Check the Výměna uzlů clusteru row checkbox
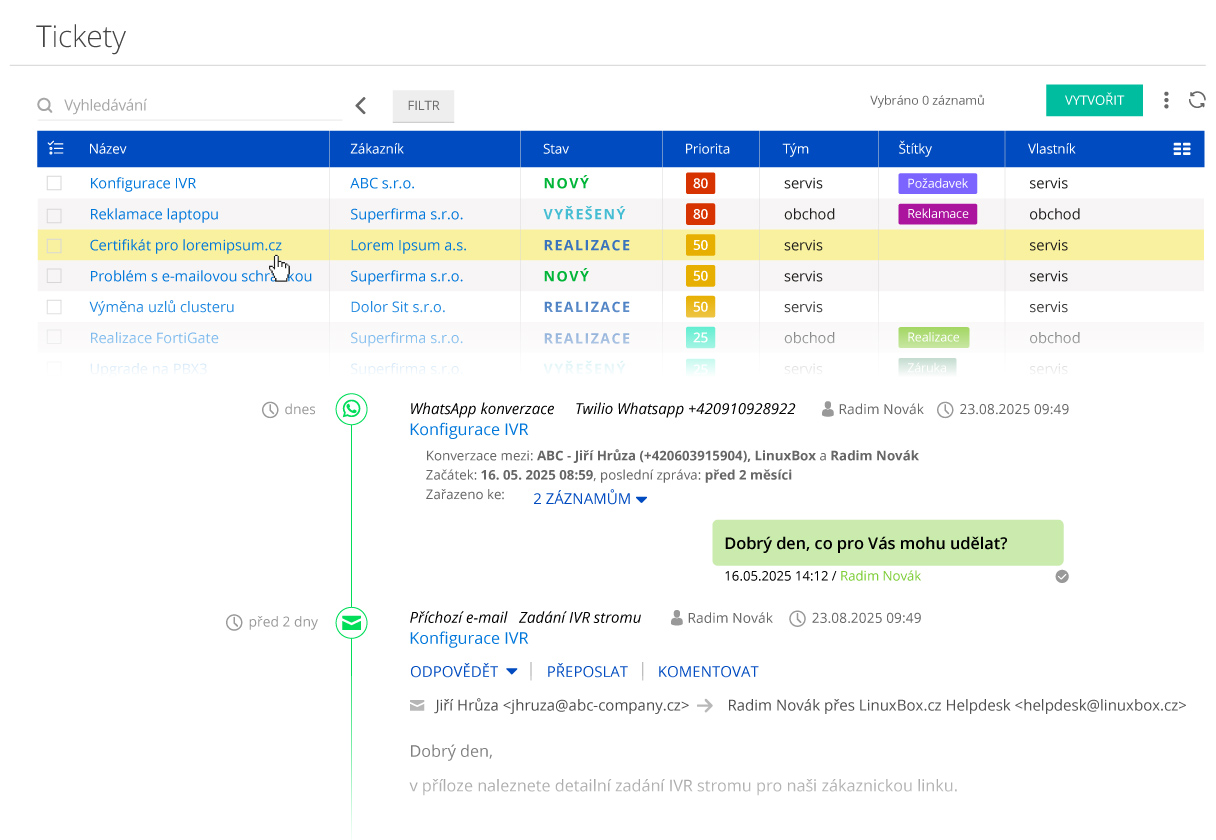 (x=55, y=307)
